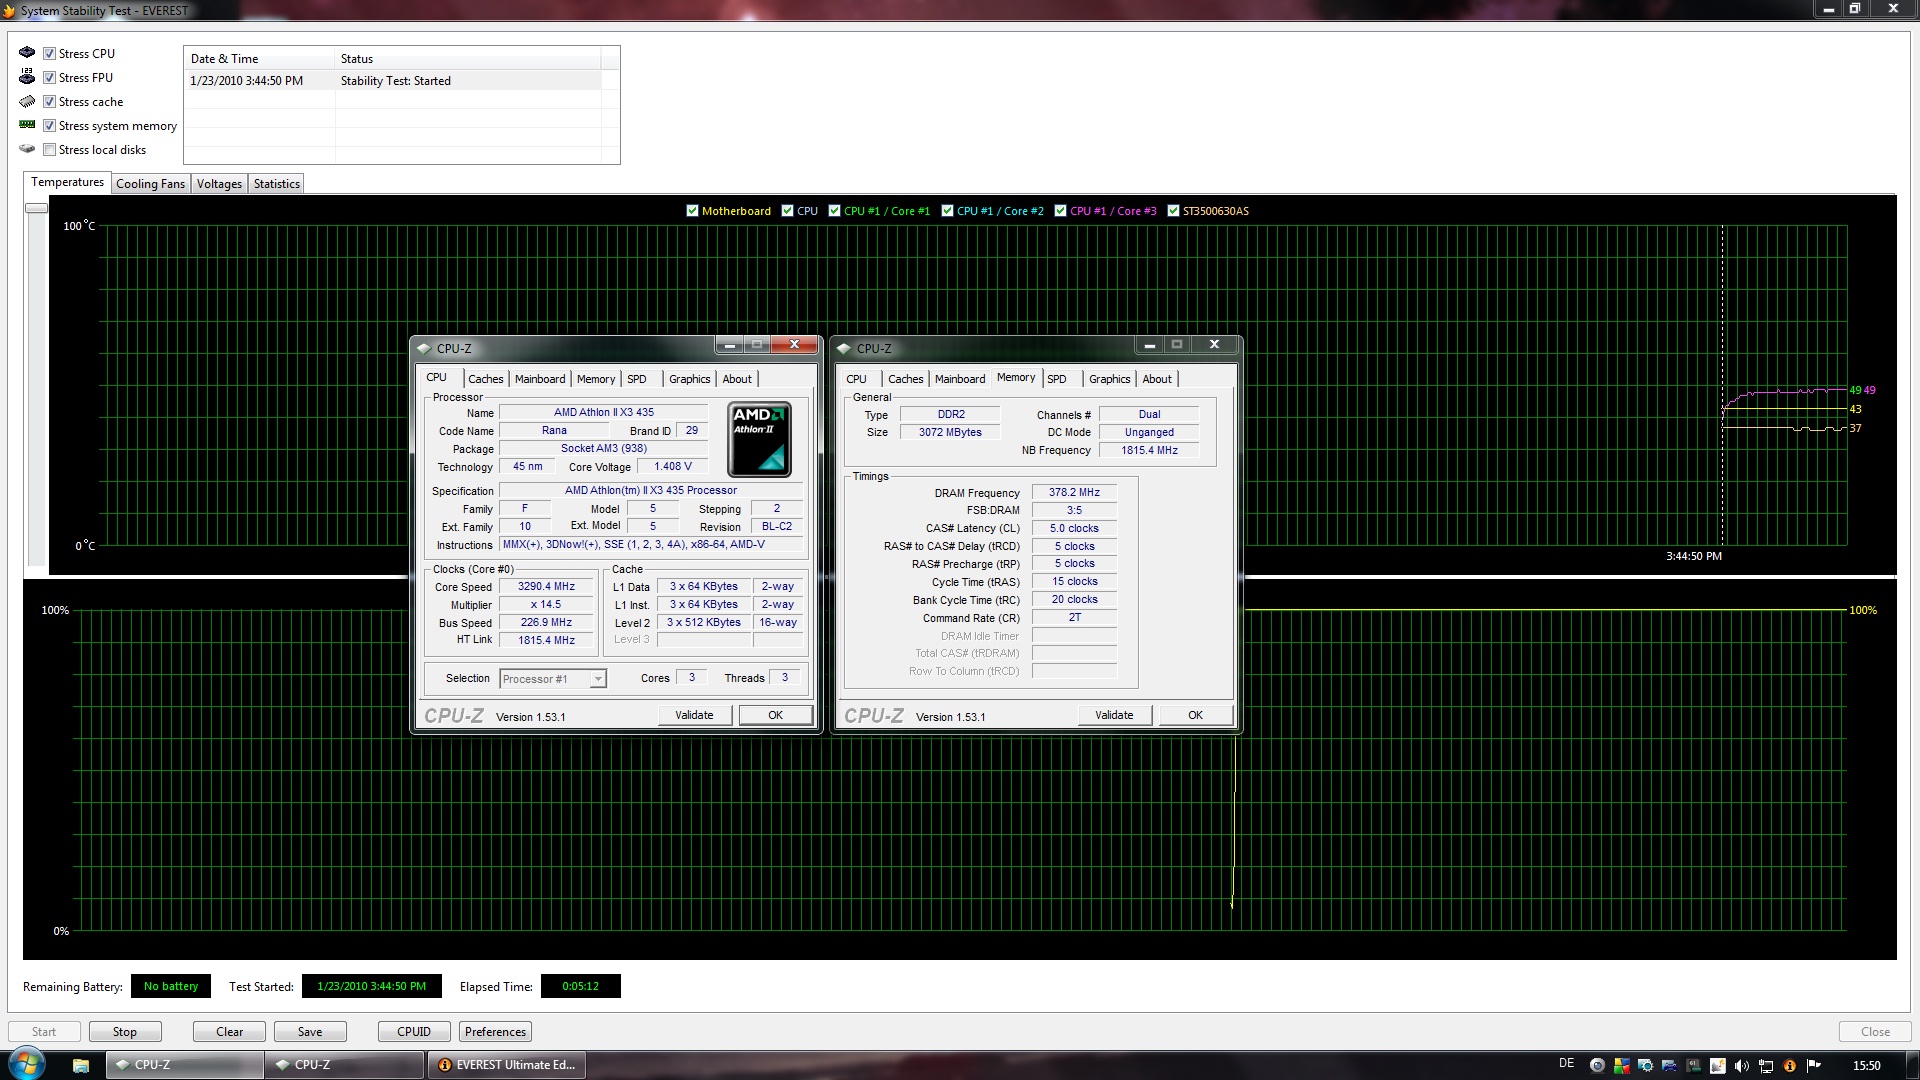
Task: Open the network connection tray icon
Action: pos(1765,1065)
